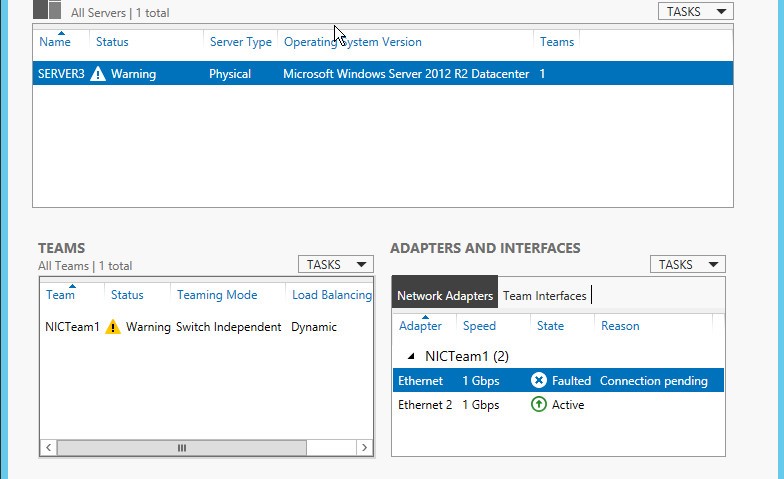The width and height of the screenshot is (784, 479).
Task: Open the Adapters and Interfaces TASKS dropdown
Action: 687,265
